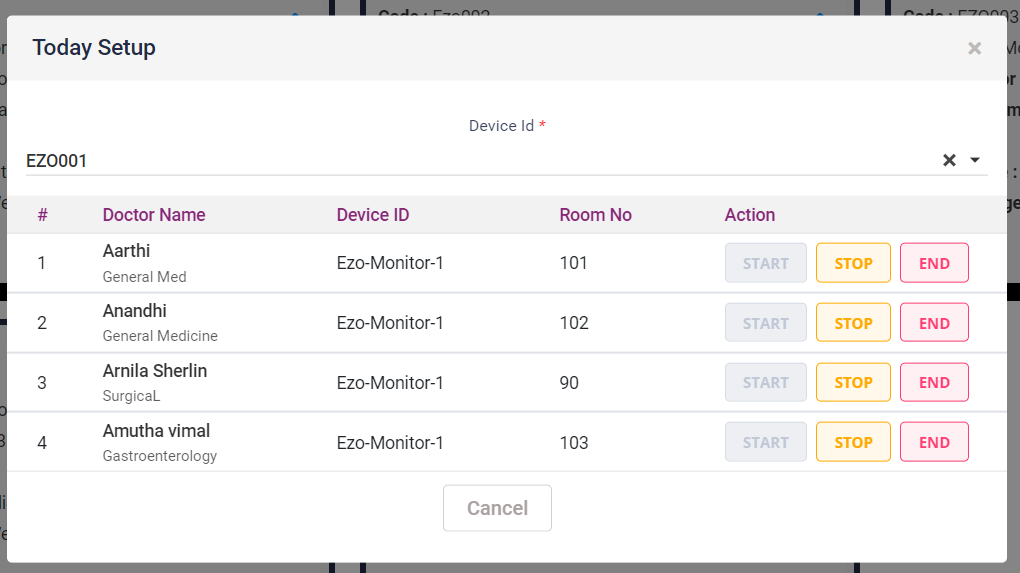Image resolution: width=1020 pixels, height=573 pixels.
Task: Click the Device Id field showing EZO001
Action: pos(480,160)
